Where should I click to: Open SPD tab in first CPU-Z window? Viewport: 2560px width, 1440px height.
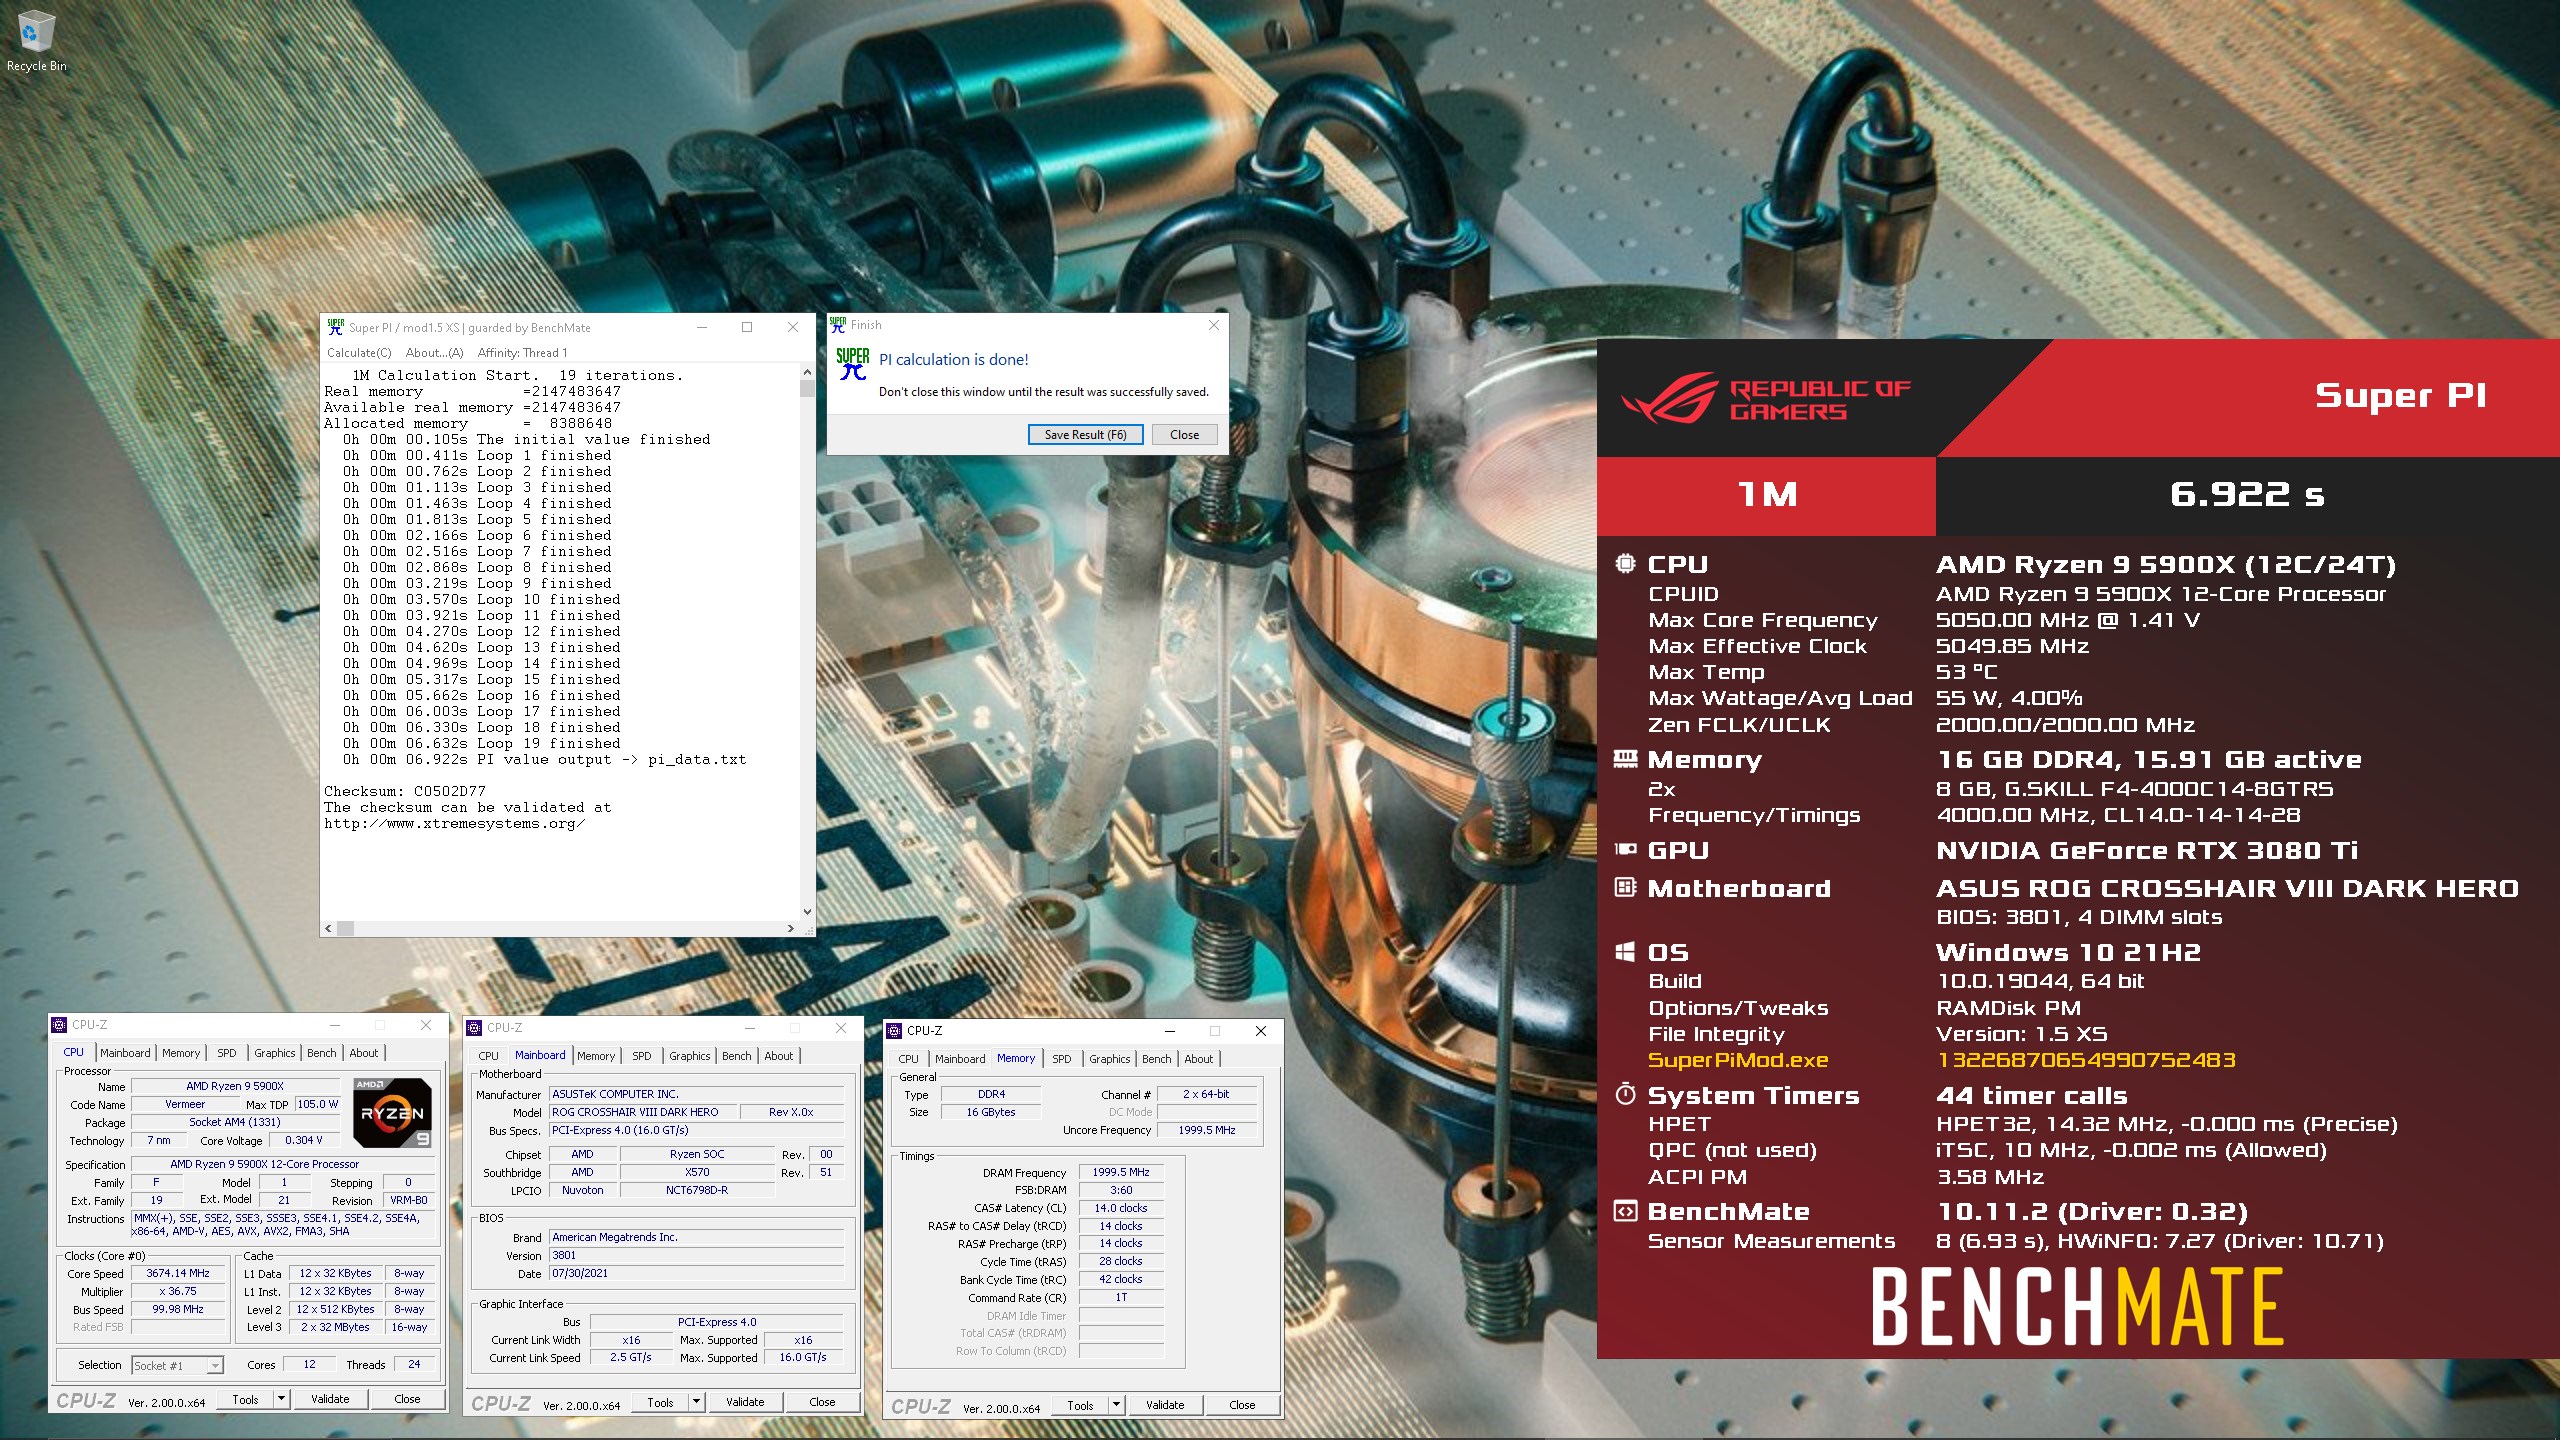click(227, 1053)
